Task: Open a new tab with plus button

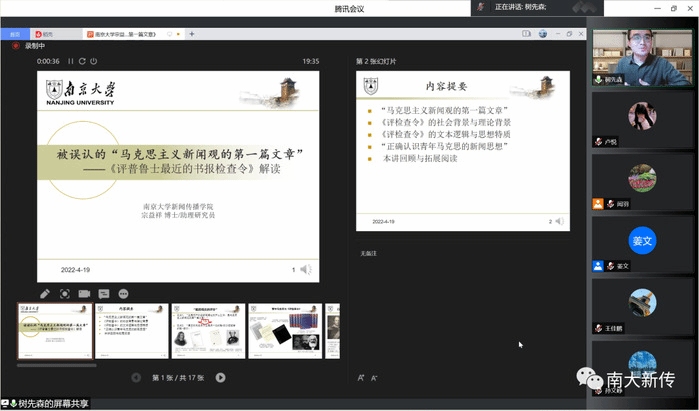Action: click(x=192, y=33)
